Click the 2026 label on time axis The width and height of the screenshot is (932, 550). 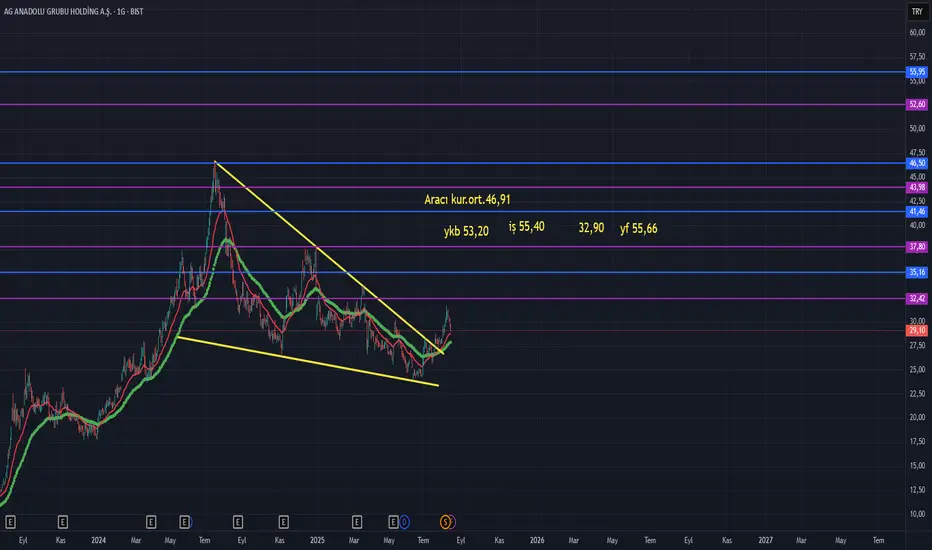pos(537,540)
